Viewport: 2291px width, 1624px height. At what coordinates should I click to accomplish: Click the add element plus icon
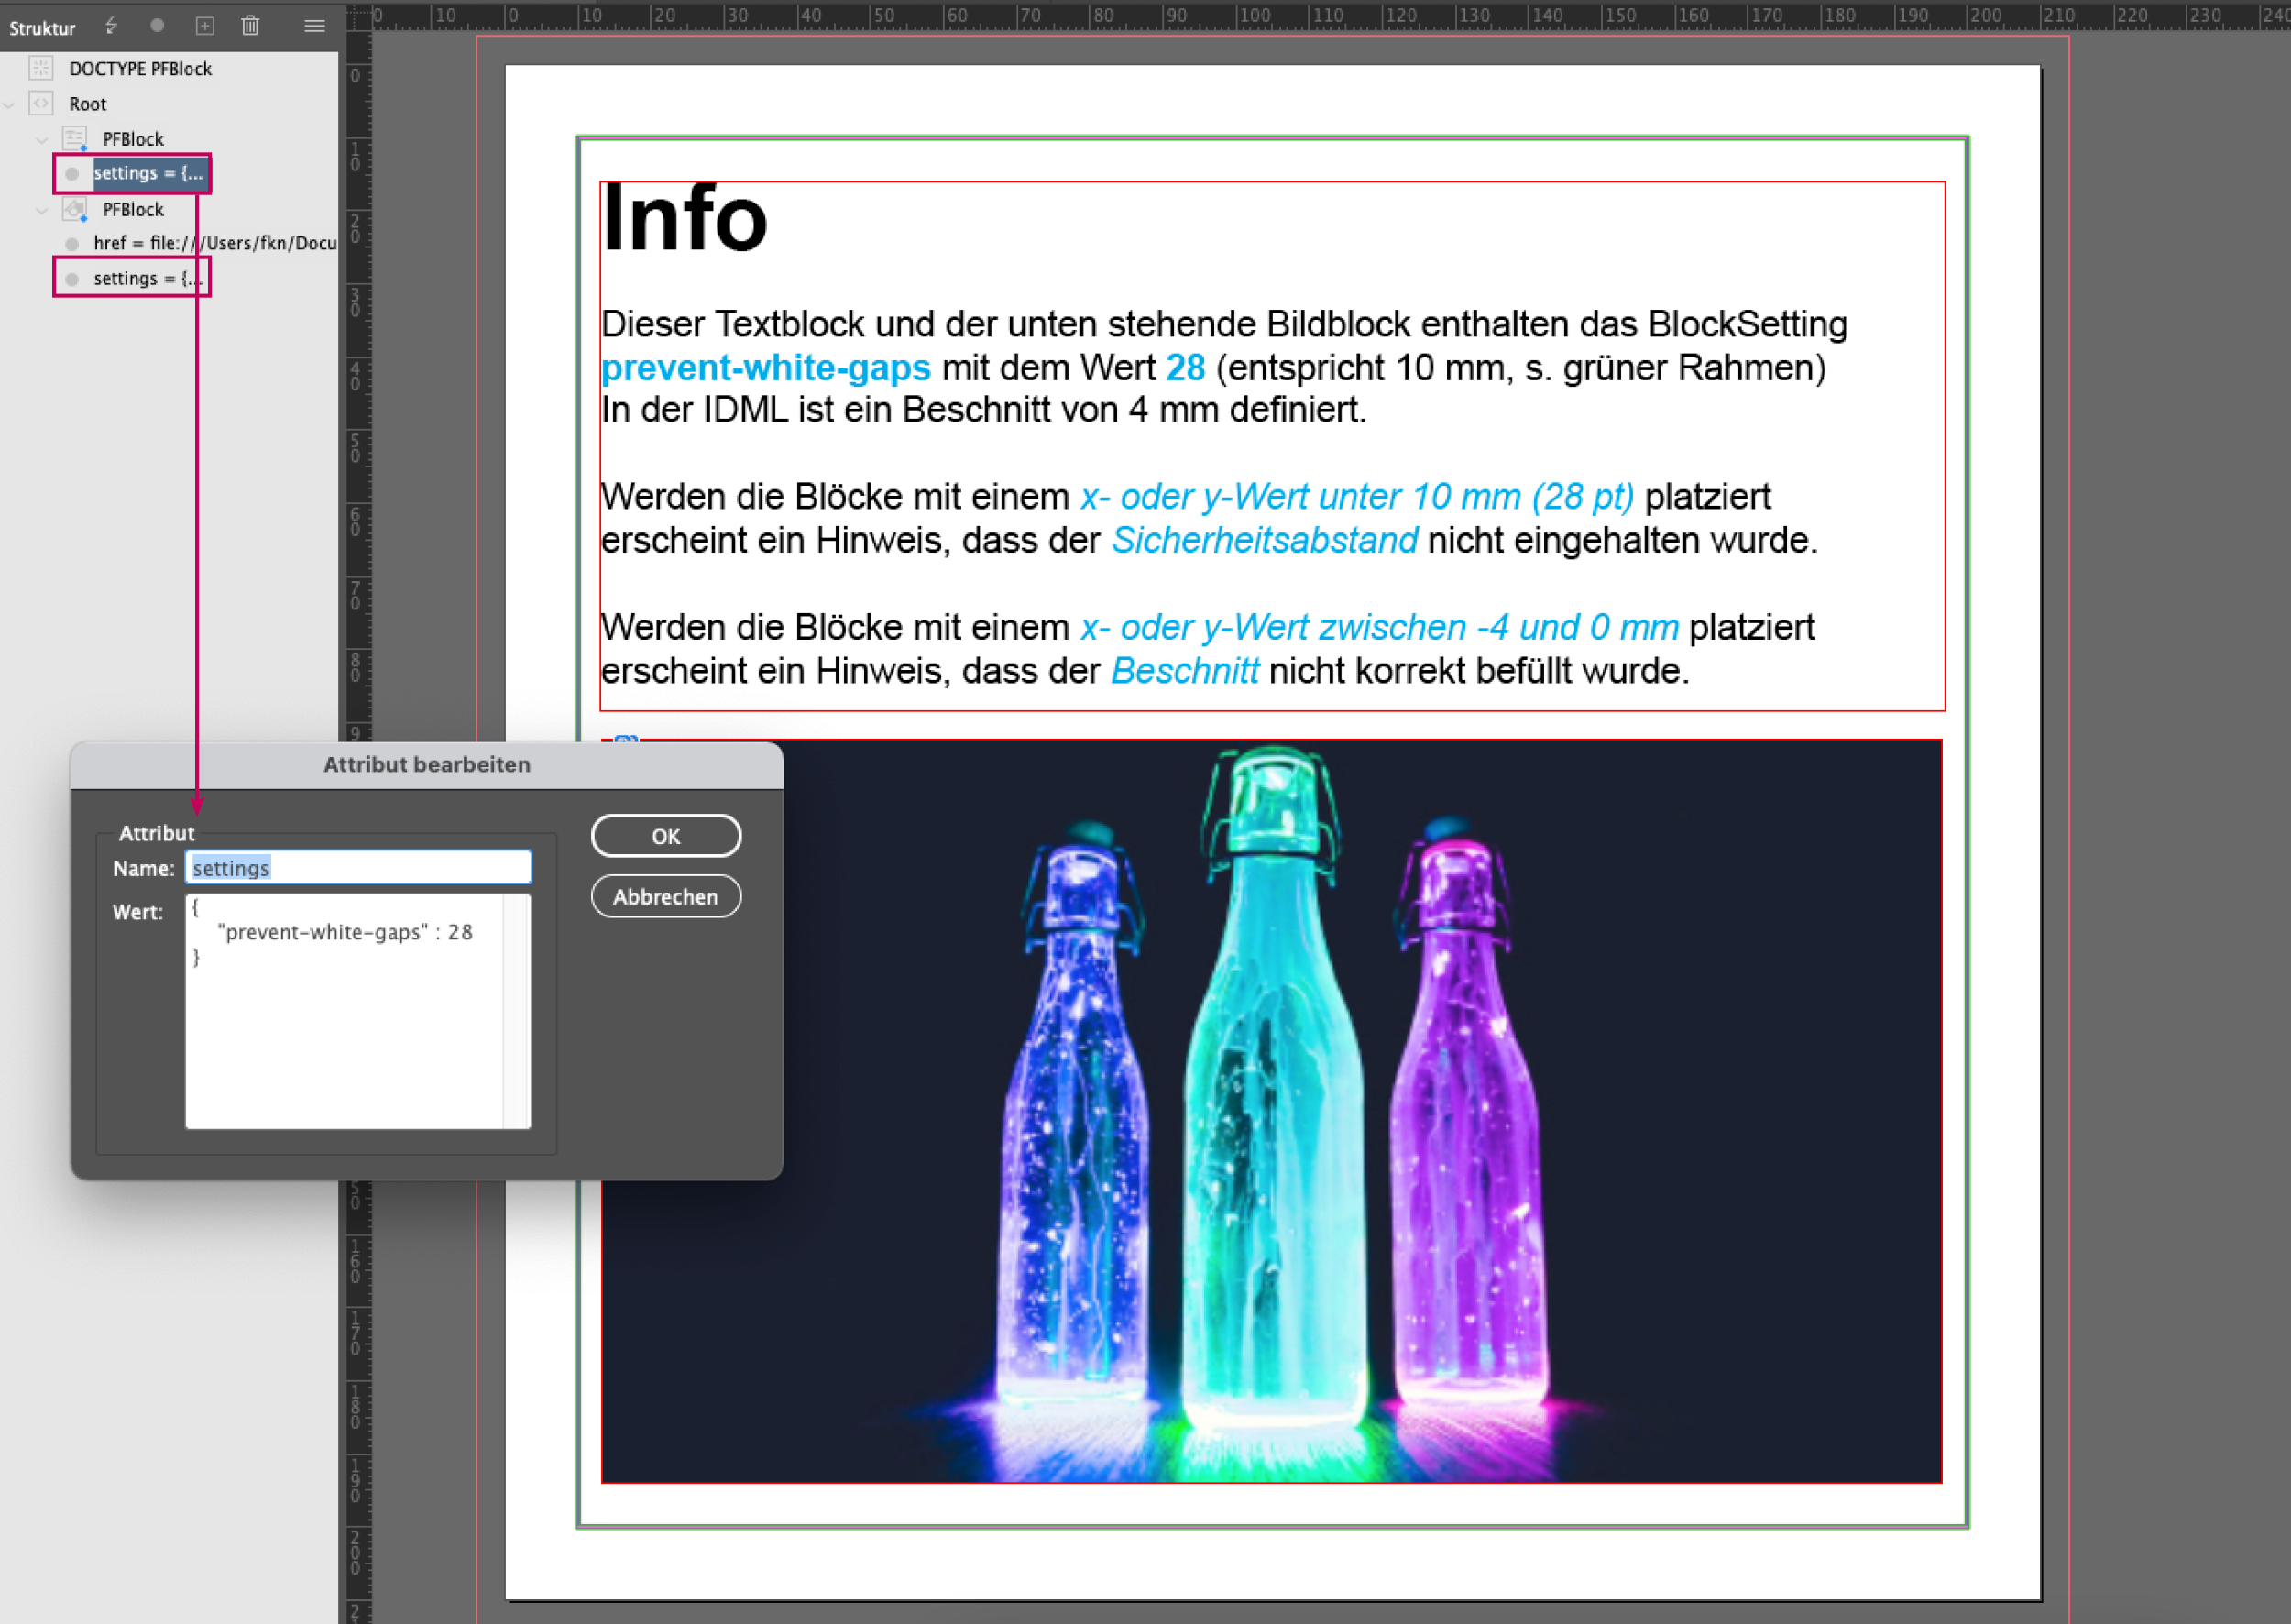(205, 26)
